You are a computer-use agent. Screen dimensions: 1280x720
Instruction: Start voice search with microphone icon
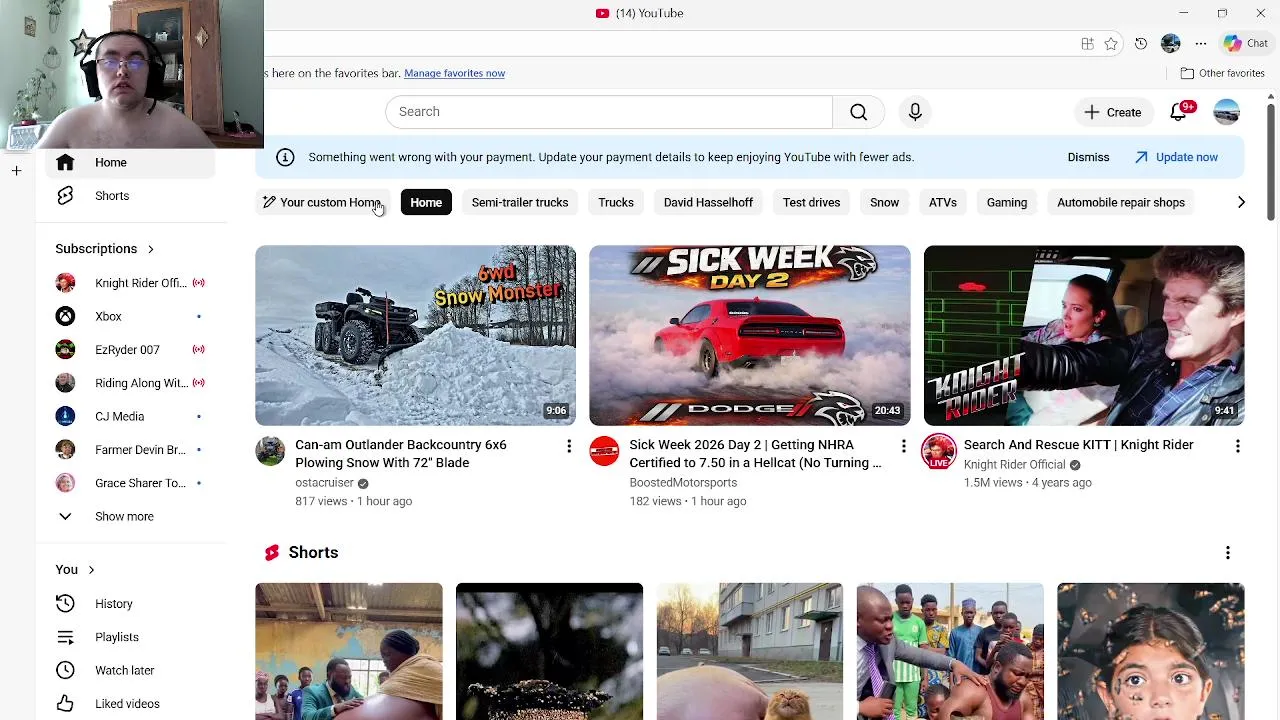click(x=915, y=112)
